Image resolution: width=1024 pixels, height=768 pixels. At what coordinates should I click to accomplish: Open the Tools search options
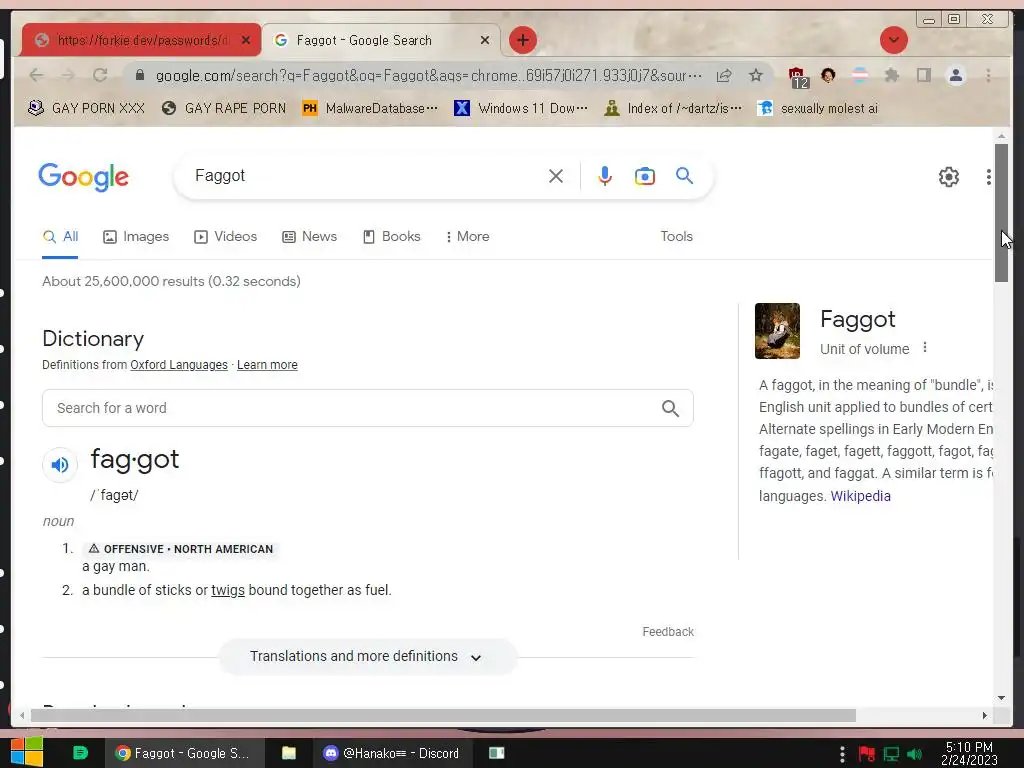(x=677, y=236)
